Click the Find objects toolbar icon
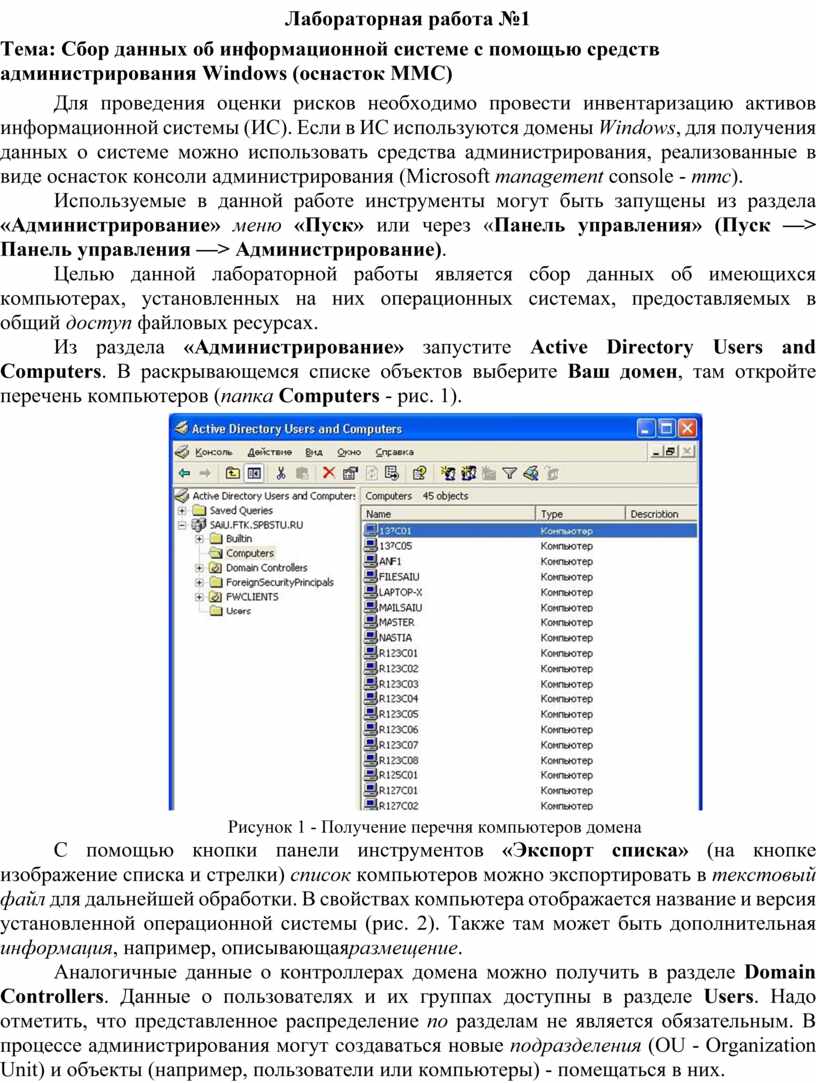Screen dimensions: 816x1083 (531, 473)
